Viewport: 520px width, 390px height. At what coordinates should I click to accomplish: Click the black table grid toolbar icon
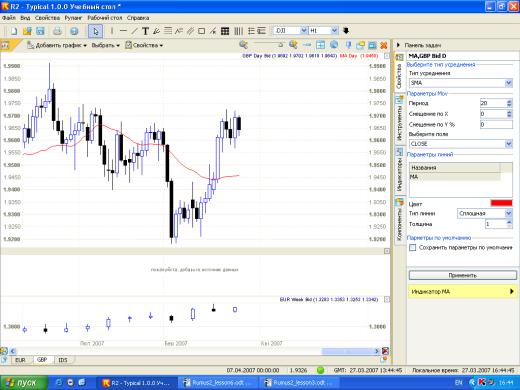(225, 31)
